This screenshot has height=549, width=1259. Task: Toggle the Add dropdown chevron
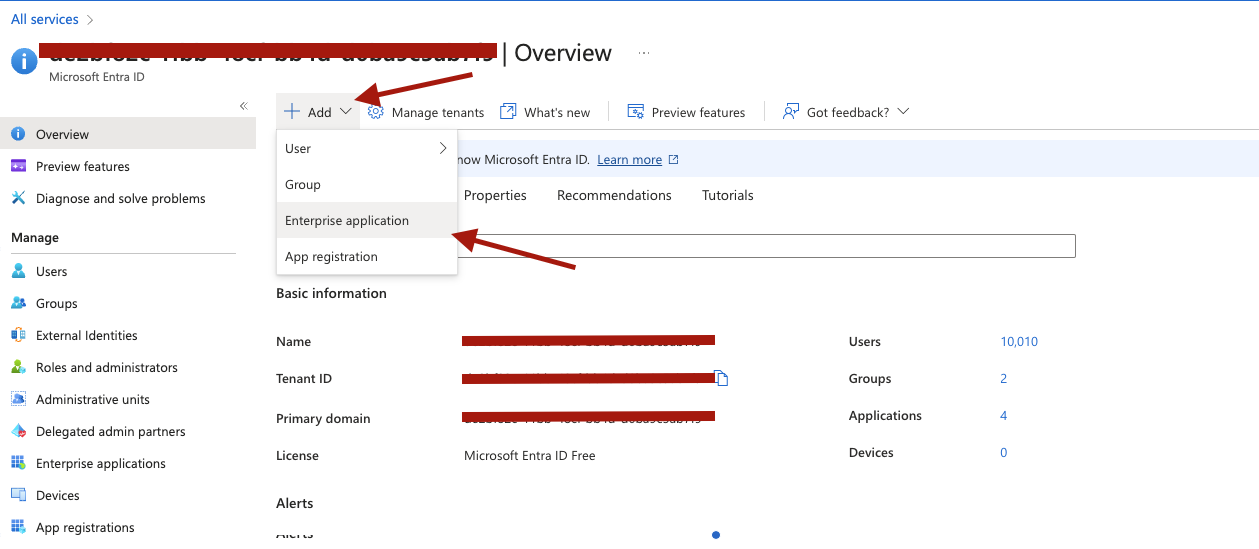[x=346, y=112]
